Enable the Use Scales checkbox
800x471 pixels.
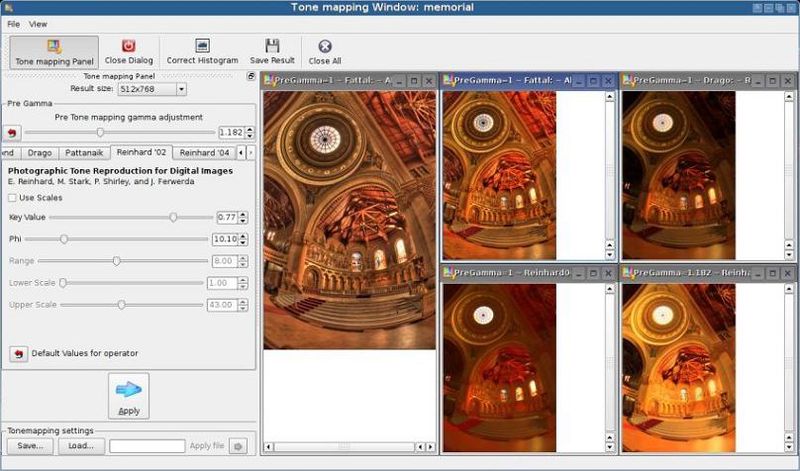pos(13,198)
